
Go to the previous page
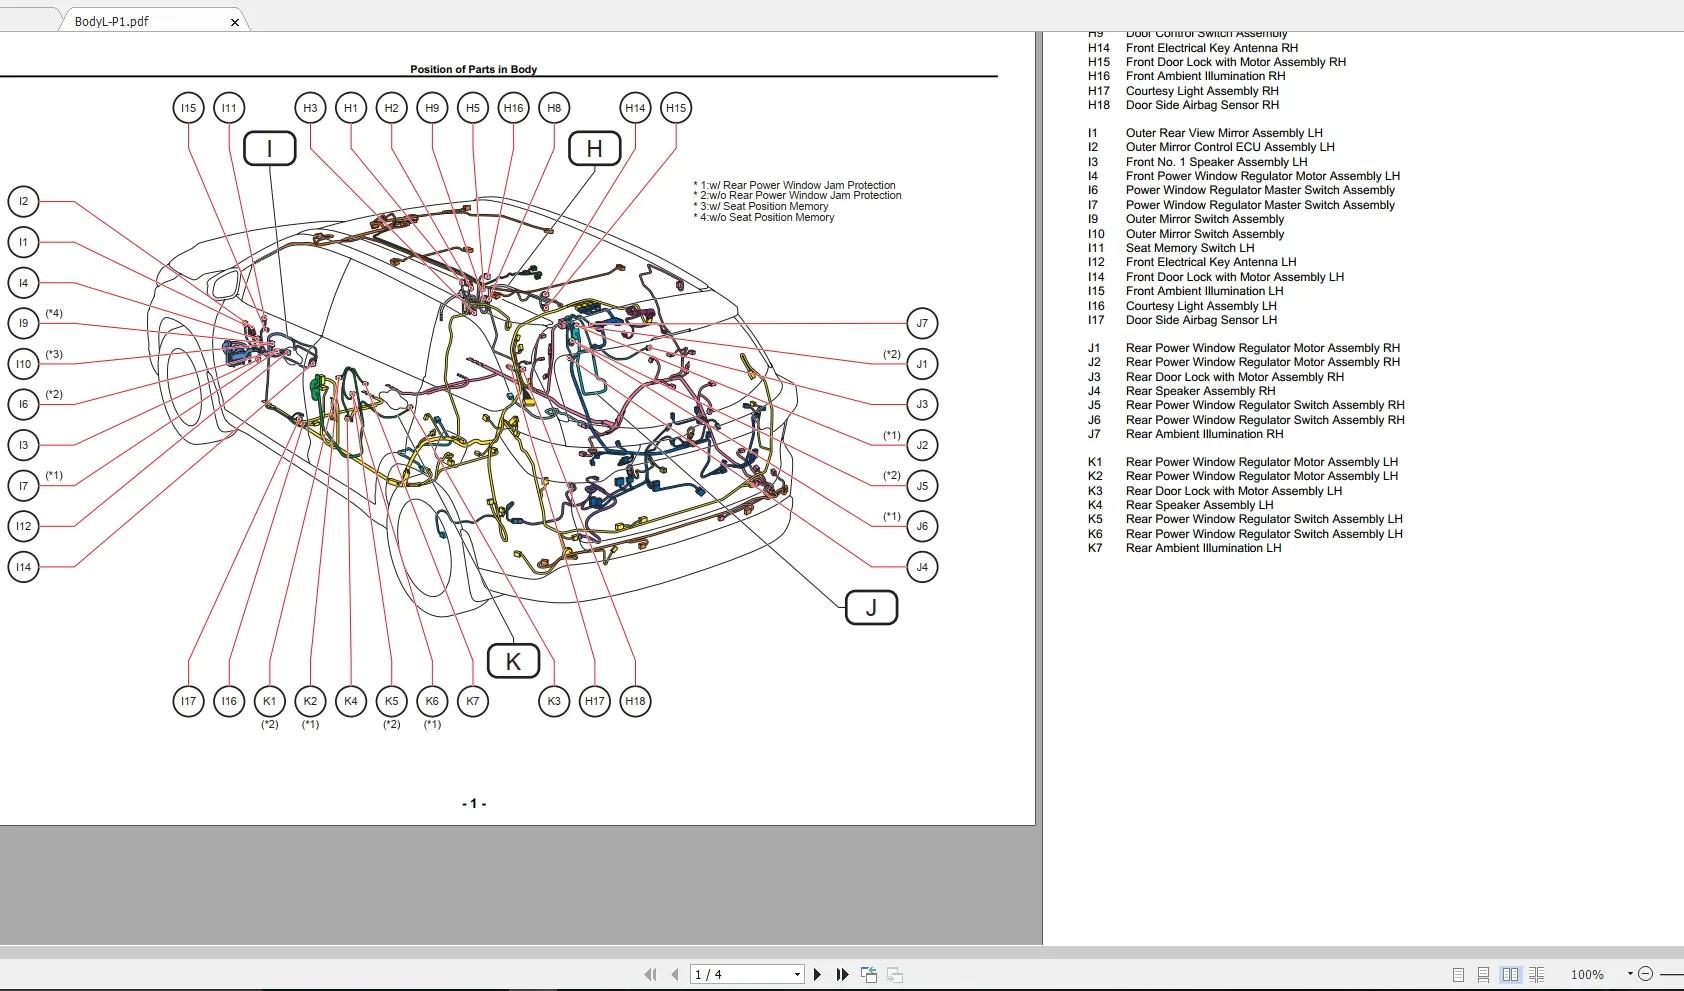click(675, 974)
